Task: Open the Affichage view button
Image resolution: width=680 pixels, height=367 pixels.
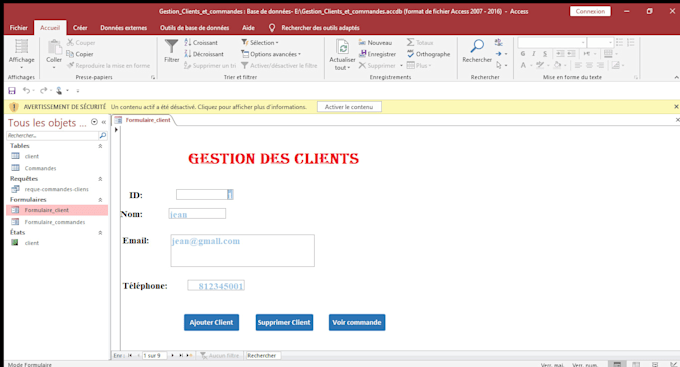Action: click(21, 54)
